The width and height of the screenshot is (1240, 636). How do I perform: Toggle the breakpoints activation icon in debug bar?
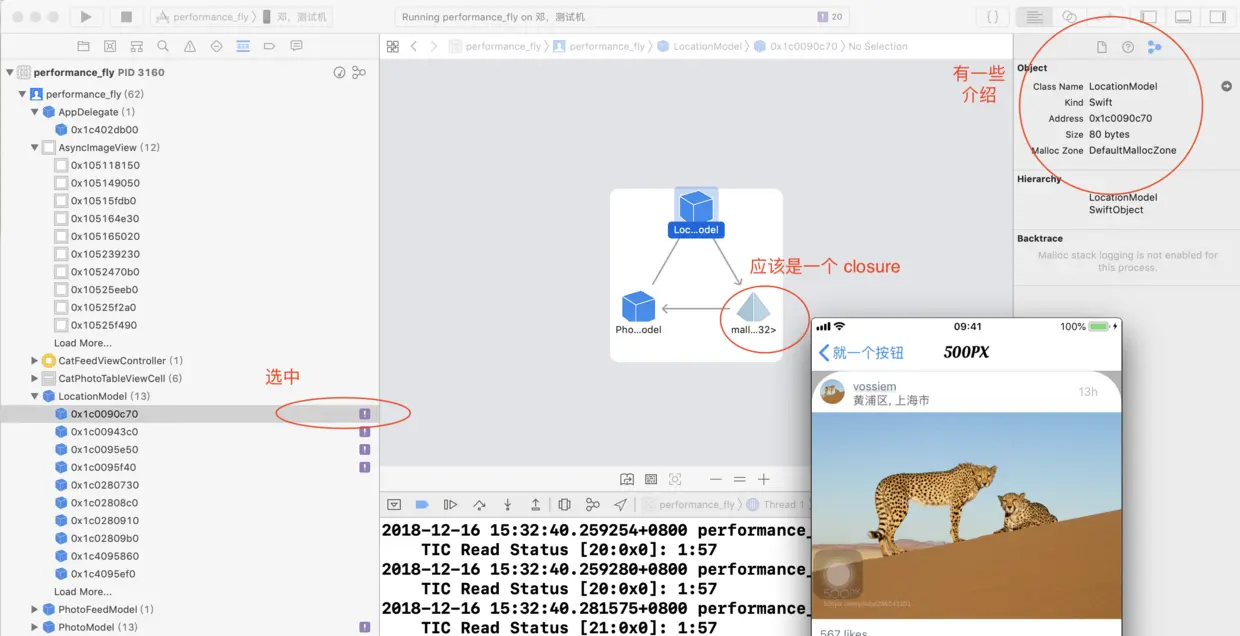point(421,505)
